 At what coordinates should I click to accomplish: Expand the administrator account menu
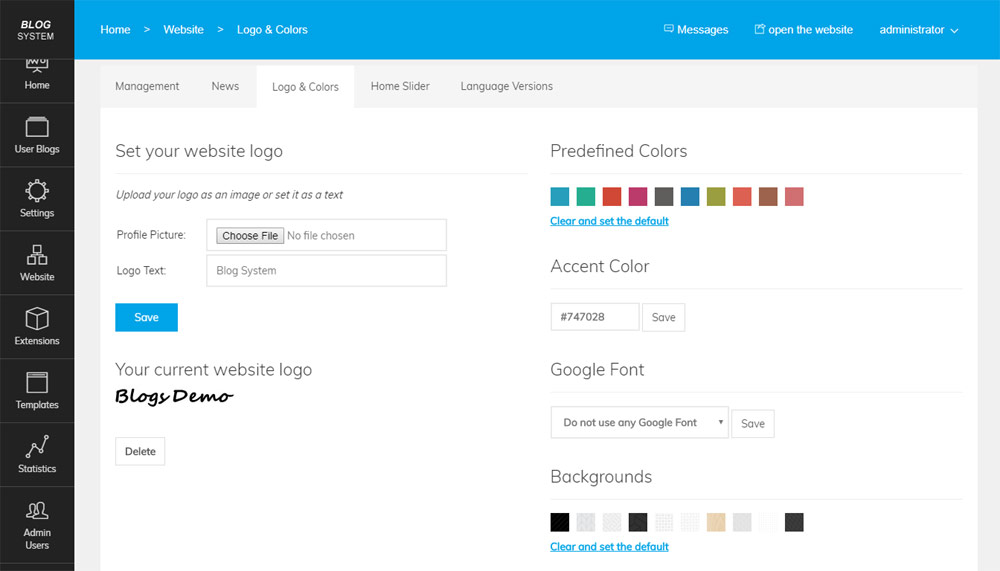coord(918,30)
